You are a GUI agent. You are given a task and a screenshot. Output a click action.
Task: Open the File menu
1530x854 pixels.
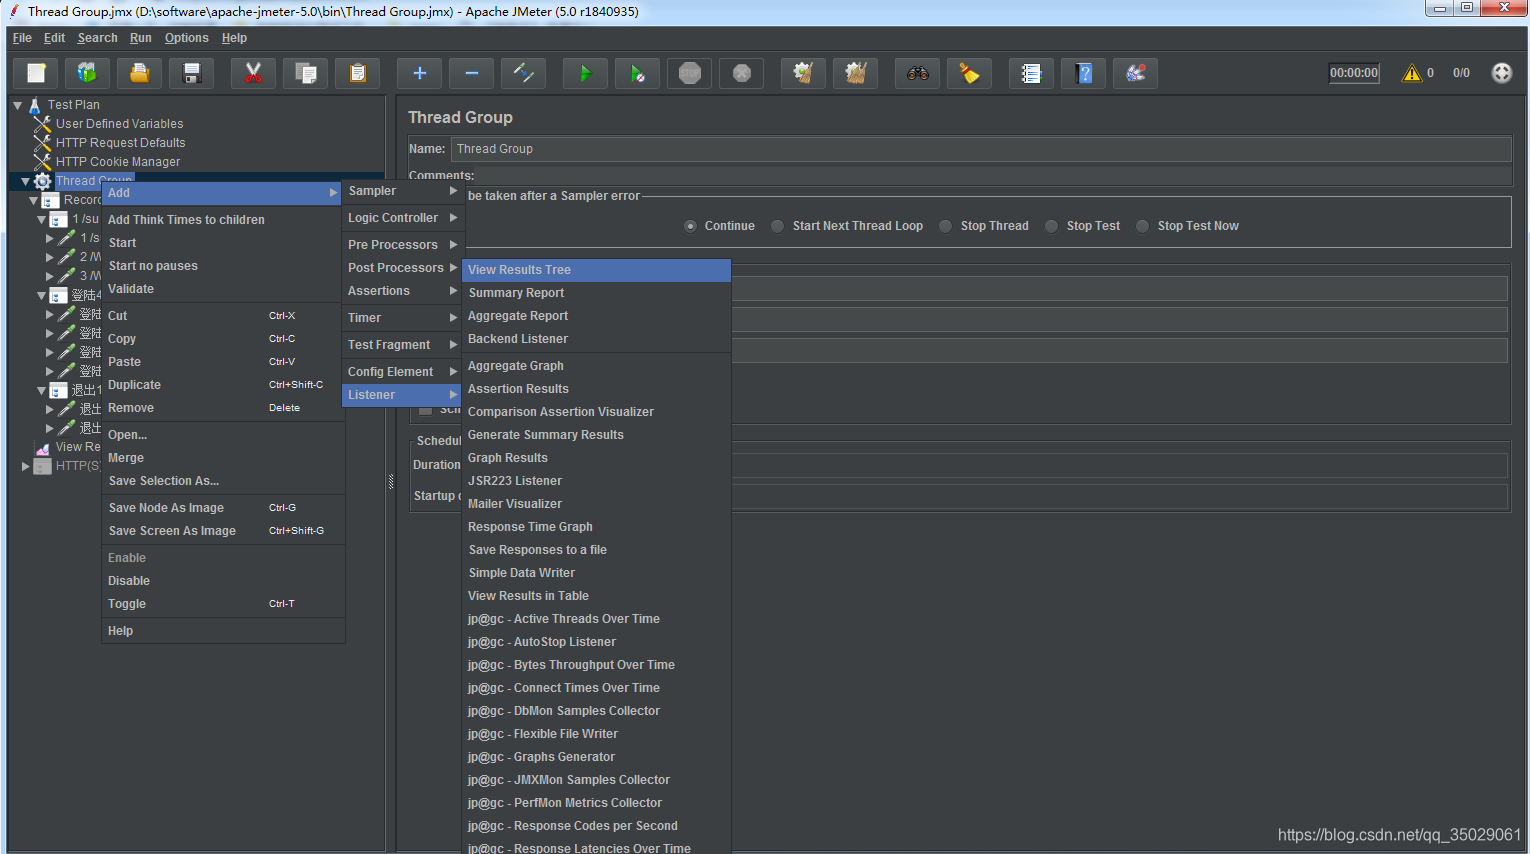(22, 38)
